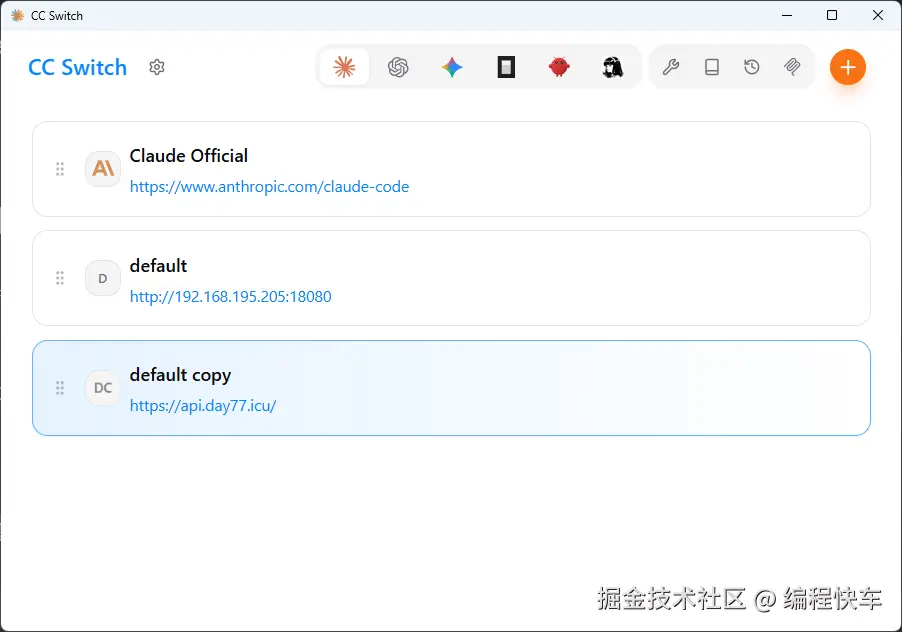Image resolution: width=902 pixels, height=632 pixels.
Task: Click the rightmost dark animal icon in provider bar
Action: [613, 66]
